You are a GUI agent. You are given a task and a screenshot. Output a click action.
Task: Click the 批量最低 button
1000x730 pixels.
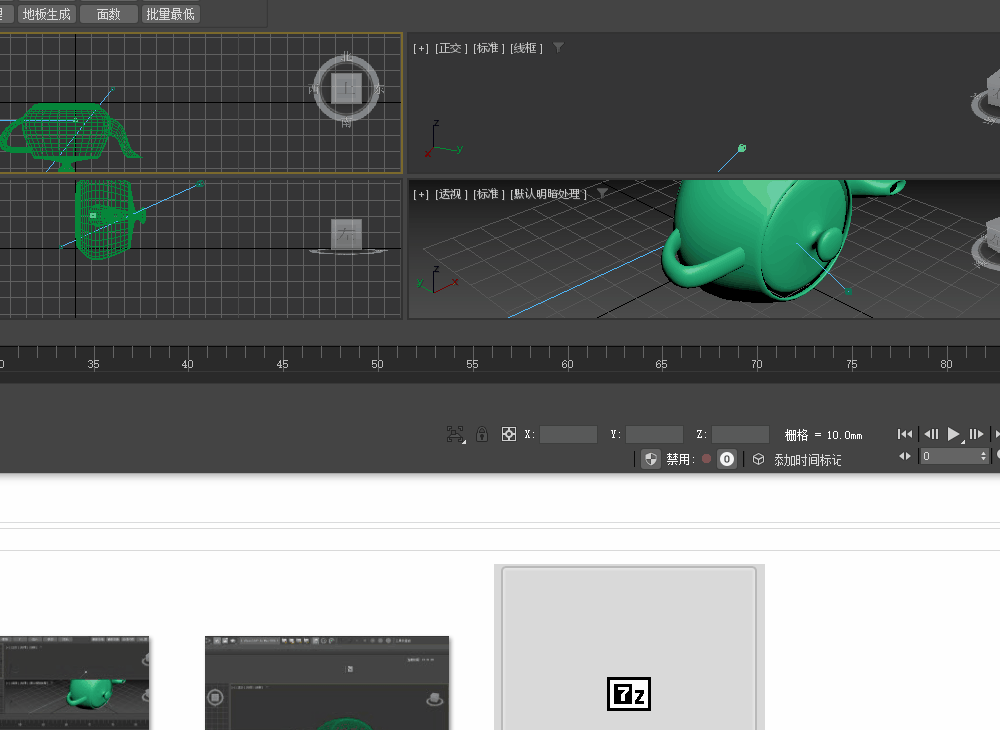(x=170, y=14)
